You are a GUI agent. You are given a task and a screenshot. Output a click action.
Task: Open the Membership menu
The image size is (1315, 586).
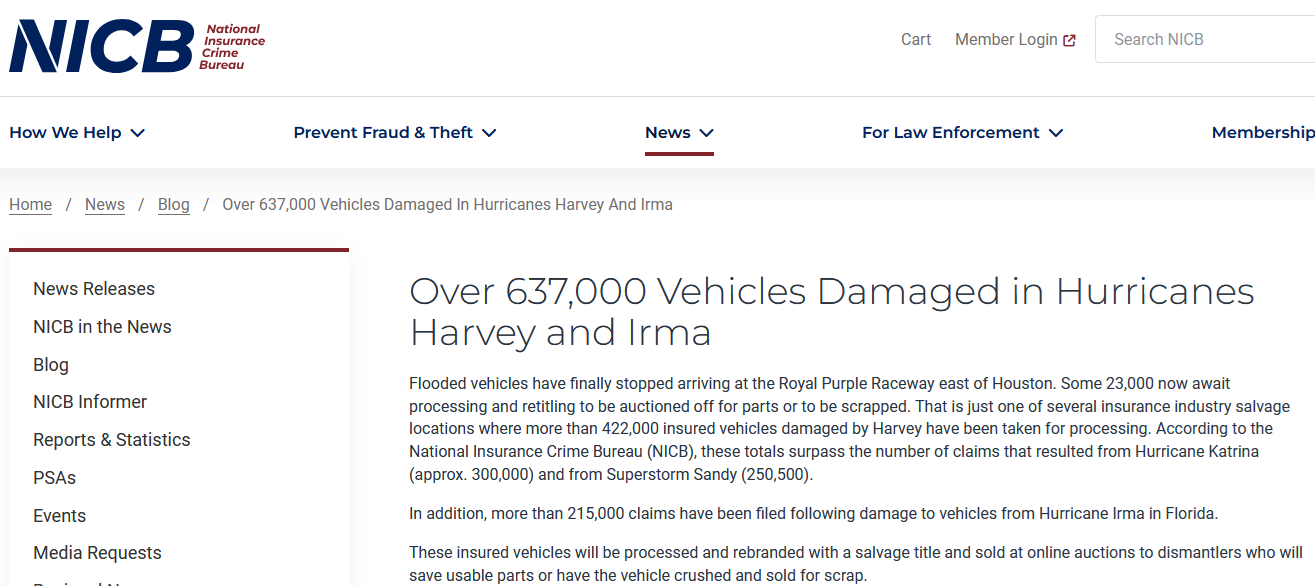pyautogui.click(x=1263, y=133)
